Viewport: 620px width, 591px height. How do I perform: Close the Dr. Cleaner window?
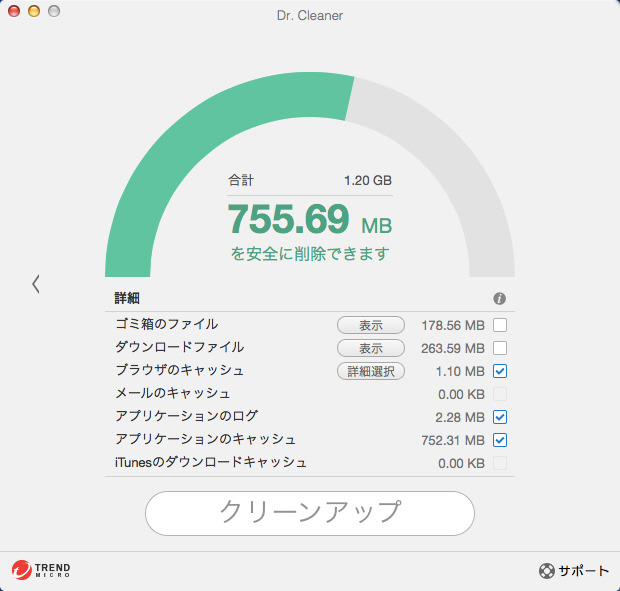click(14, 11)
